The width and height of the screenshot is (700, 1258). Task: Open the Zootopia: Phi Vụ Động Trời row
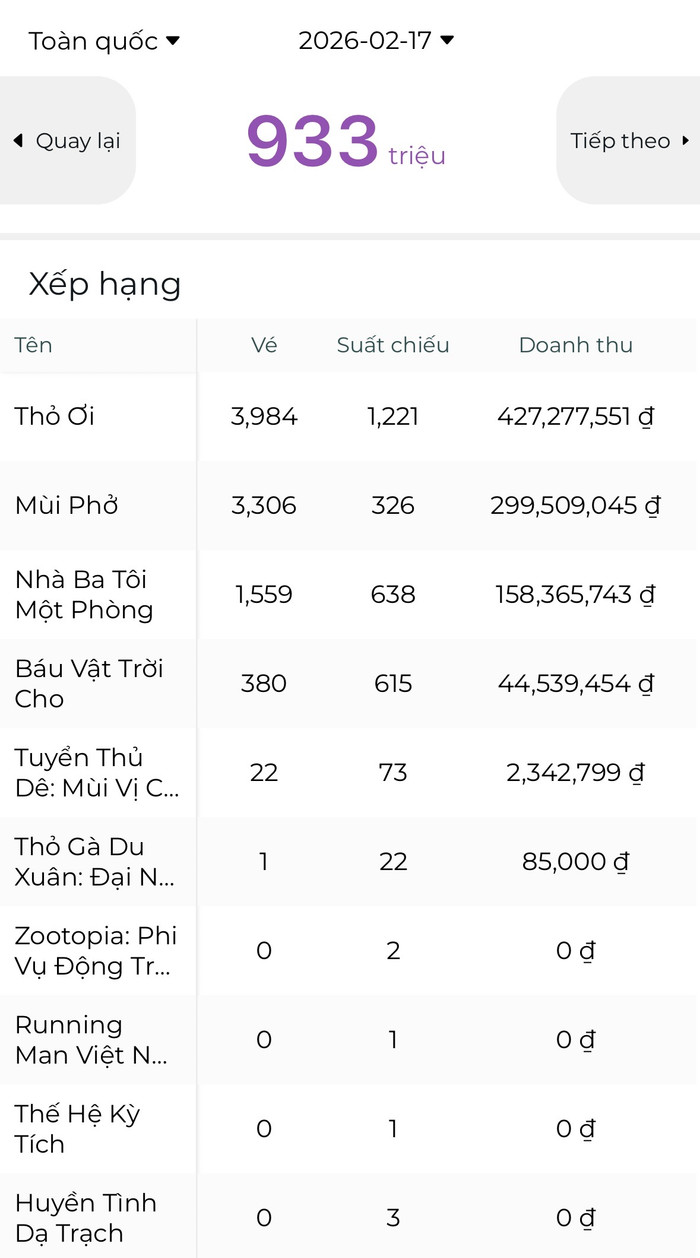[x=95, y=950]
